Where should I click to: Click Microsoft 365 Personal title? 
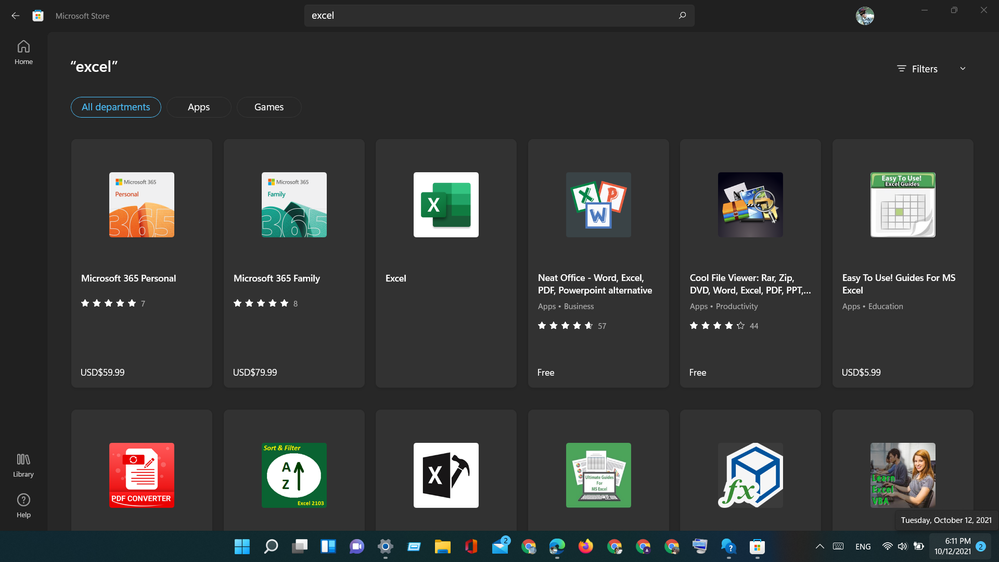[x=128, y=278]
